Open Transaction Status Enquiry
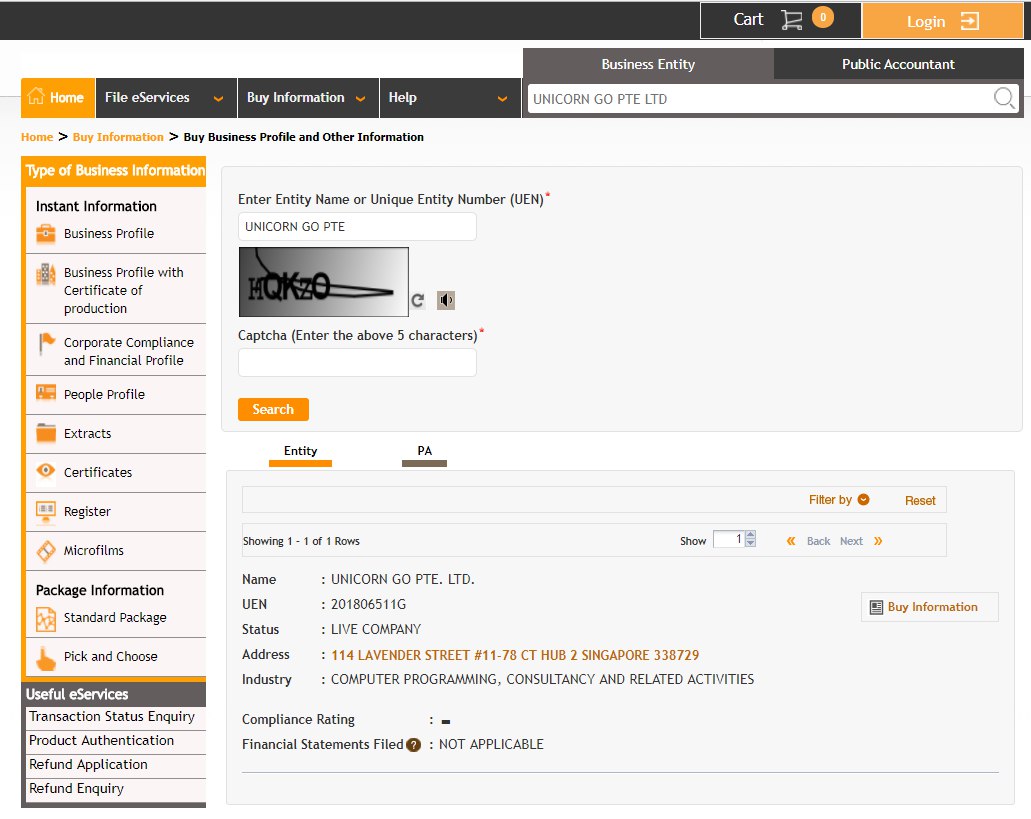The image size is (1031, 819). pos(112,716)
